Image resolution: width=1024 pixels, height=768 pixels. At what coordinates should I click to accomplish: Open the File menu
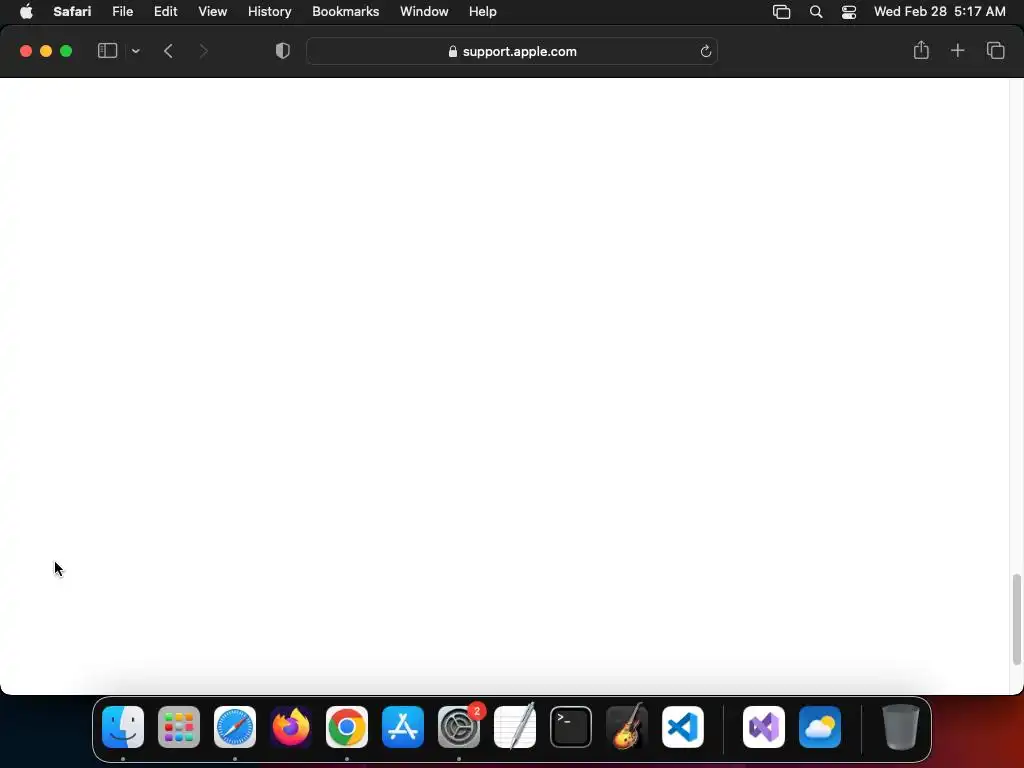click(x=122, y=11)
